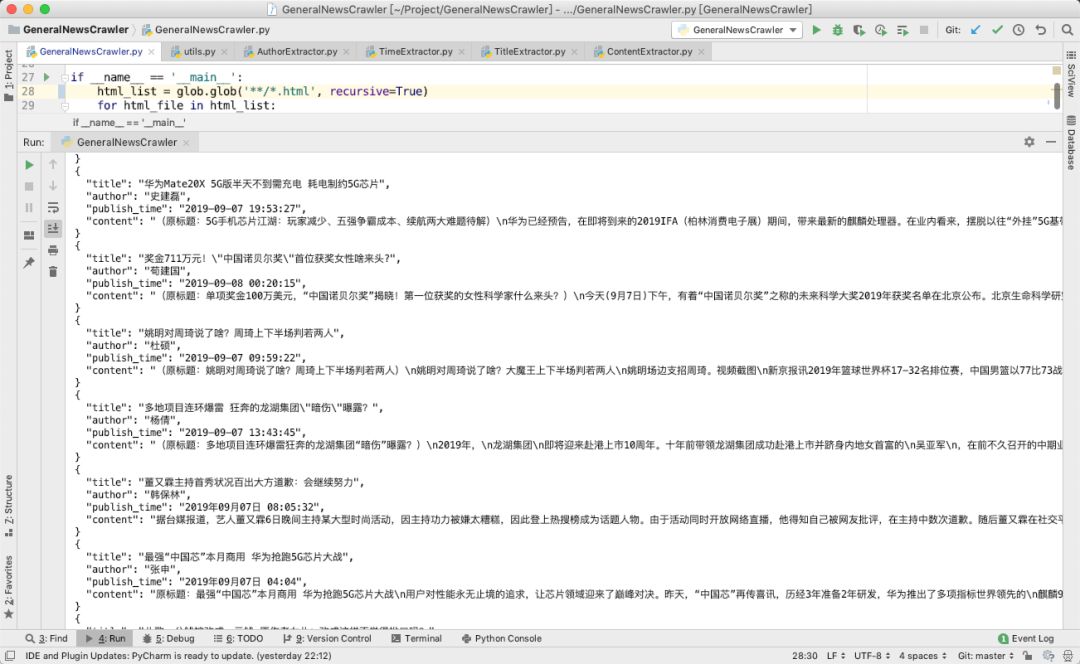The width and height of the screenshot is (1080, 664).
Task: Toggle soft-wrap in the Run console
Action: [x=53, y=207]
